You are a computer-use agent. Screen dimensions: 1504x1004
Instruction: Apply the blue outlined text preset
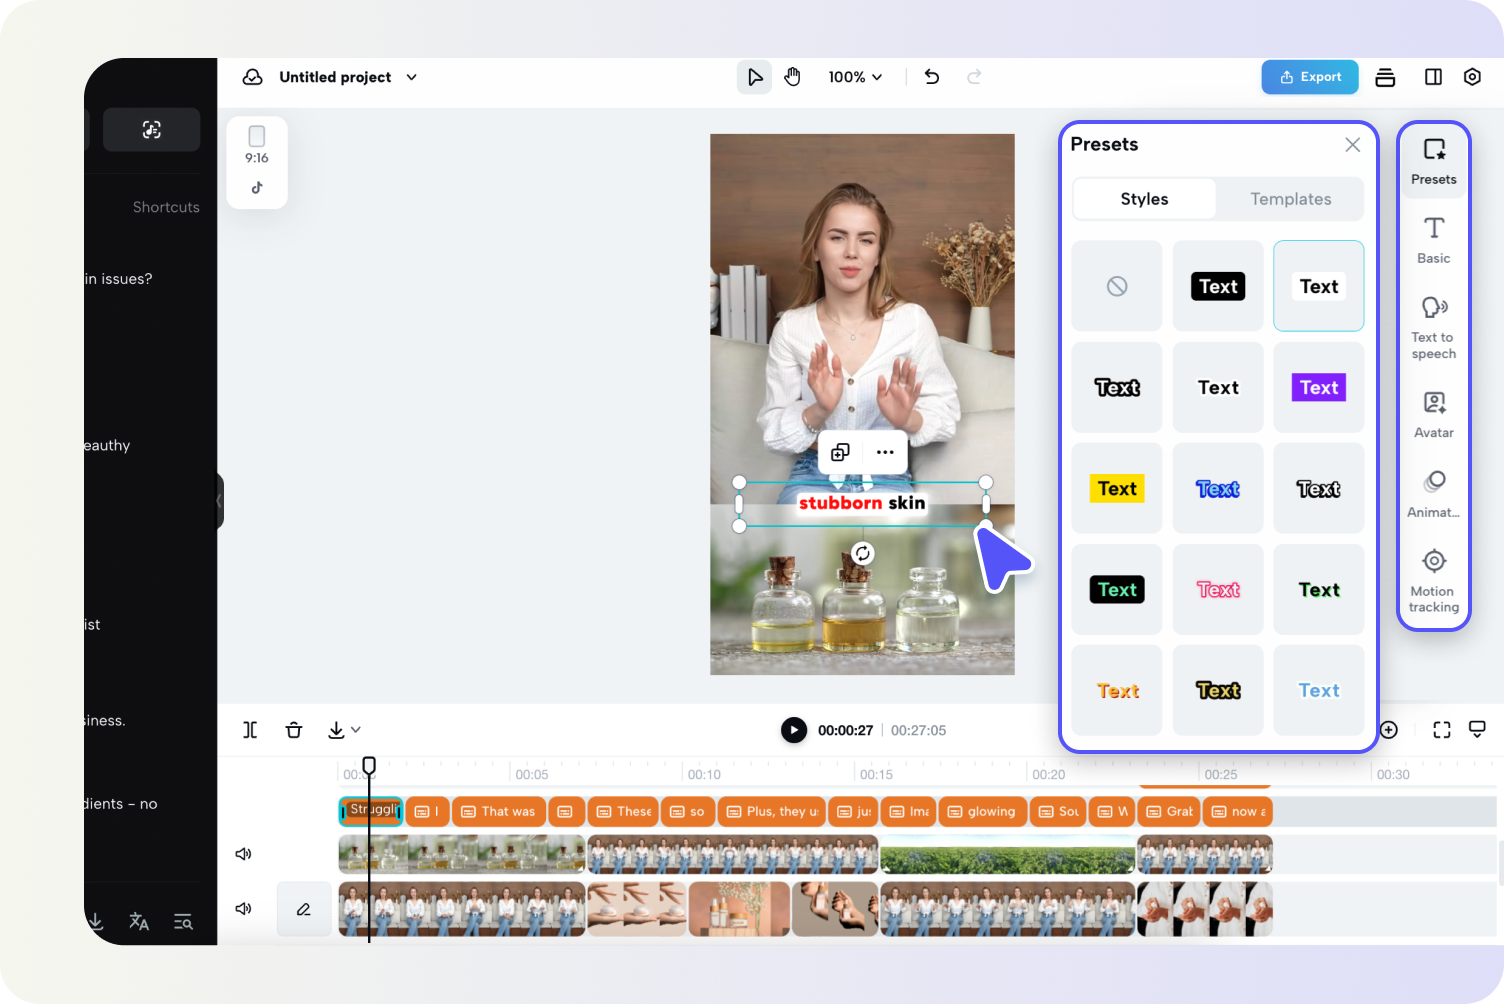[1218, 488]
